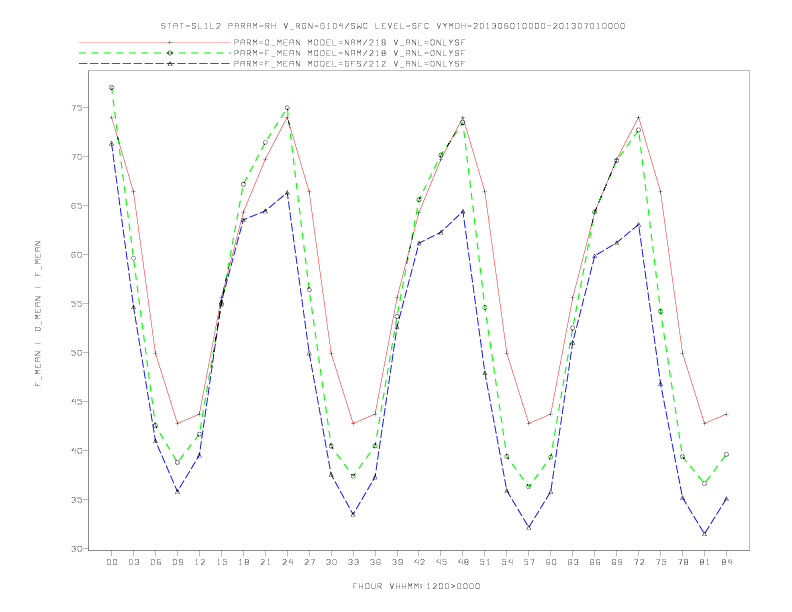Click x-axis tick label 27

pos(309,562)
